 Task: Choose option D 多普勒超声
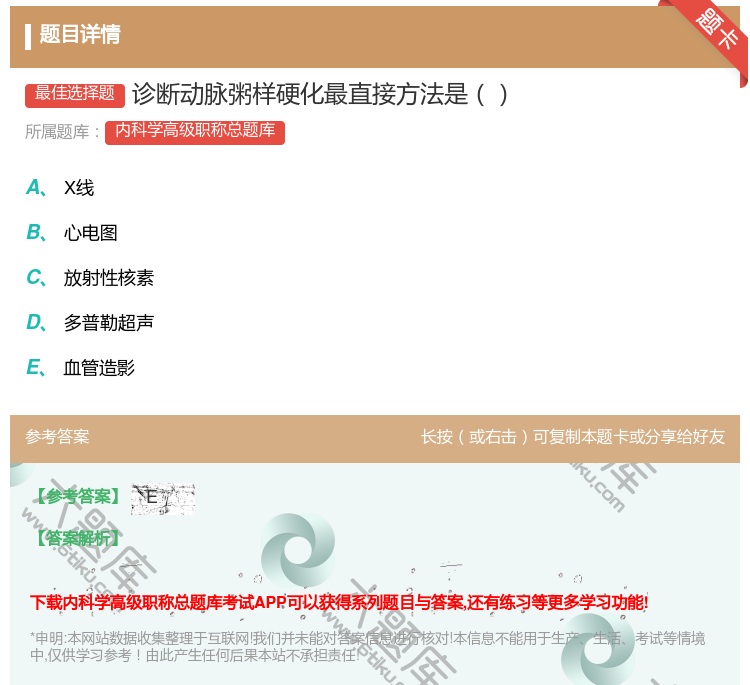point(90,323)
